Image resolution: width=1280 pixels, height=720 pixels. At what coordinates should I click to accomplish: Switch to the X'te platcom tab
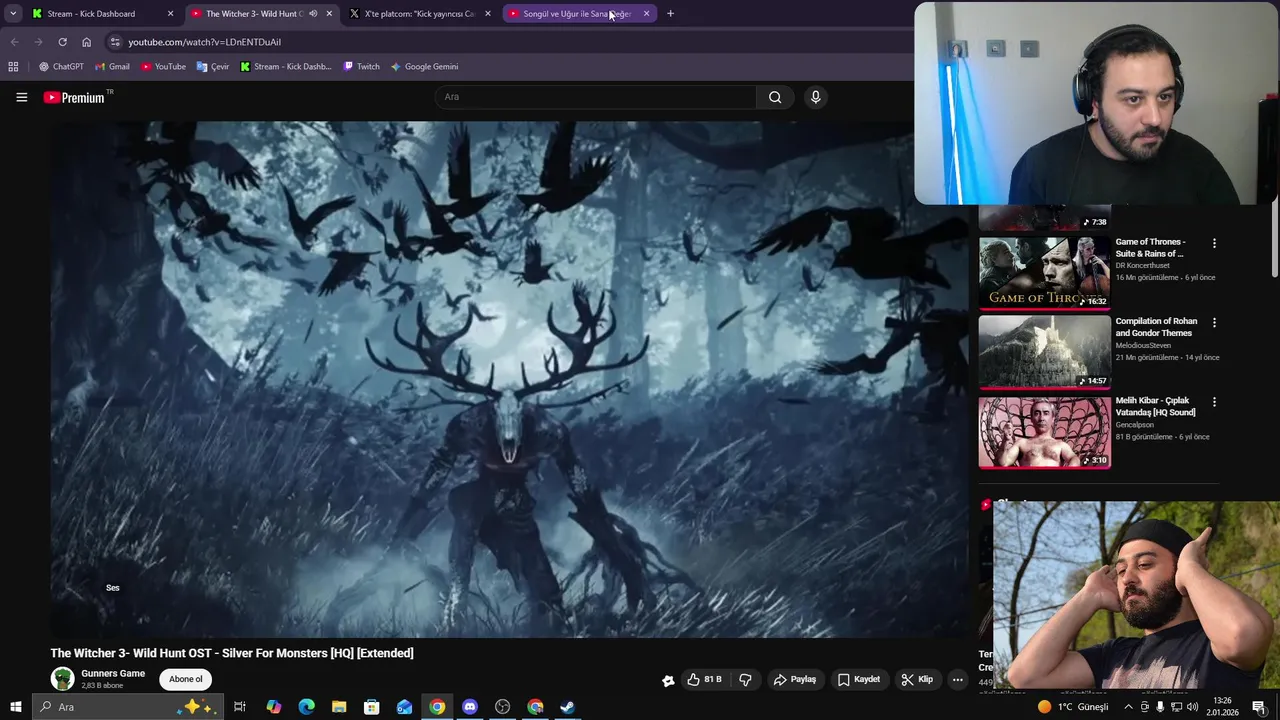pos(419,14)
